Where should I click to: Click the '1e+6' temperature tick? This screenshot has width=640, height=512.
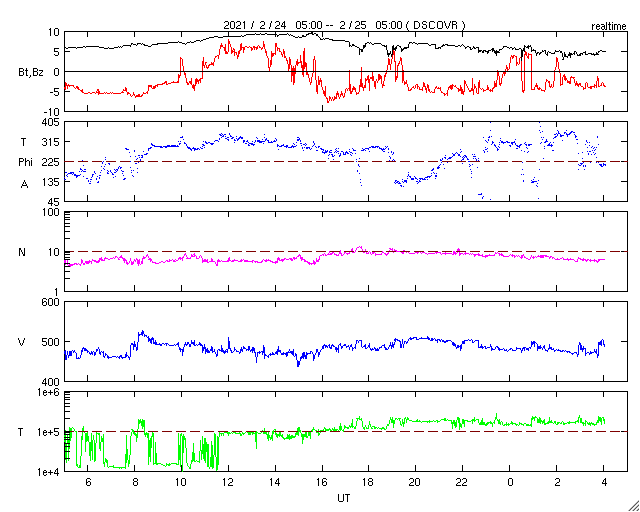click(x=49, y=392)
